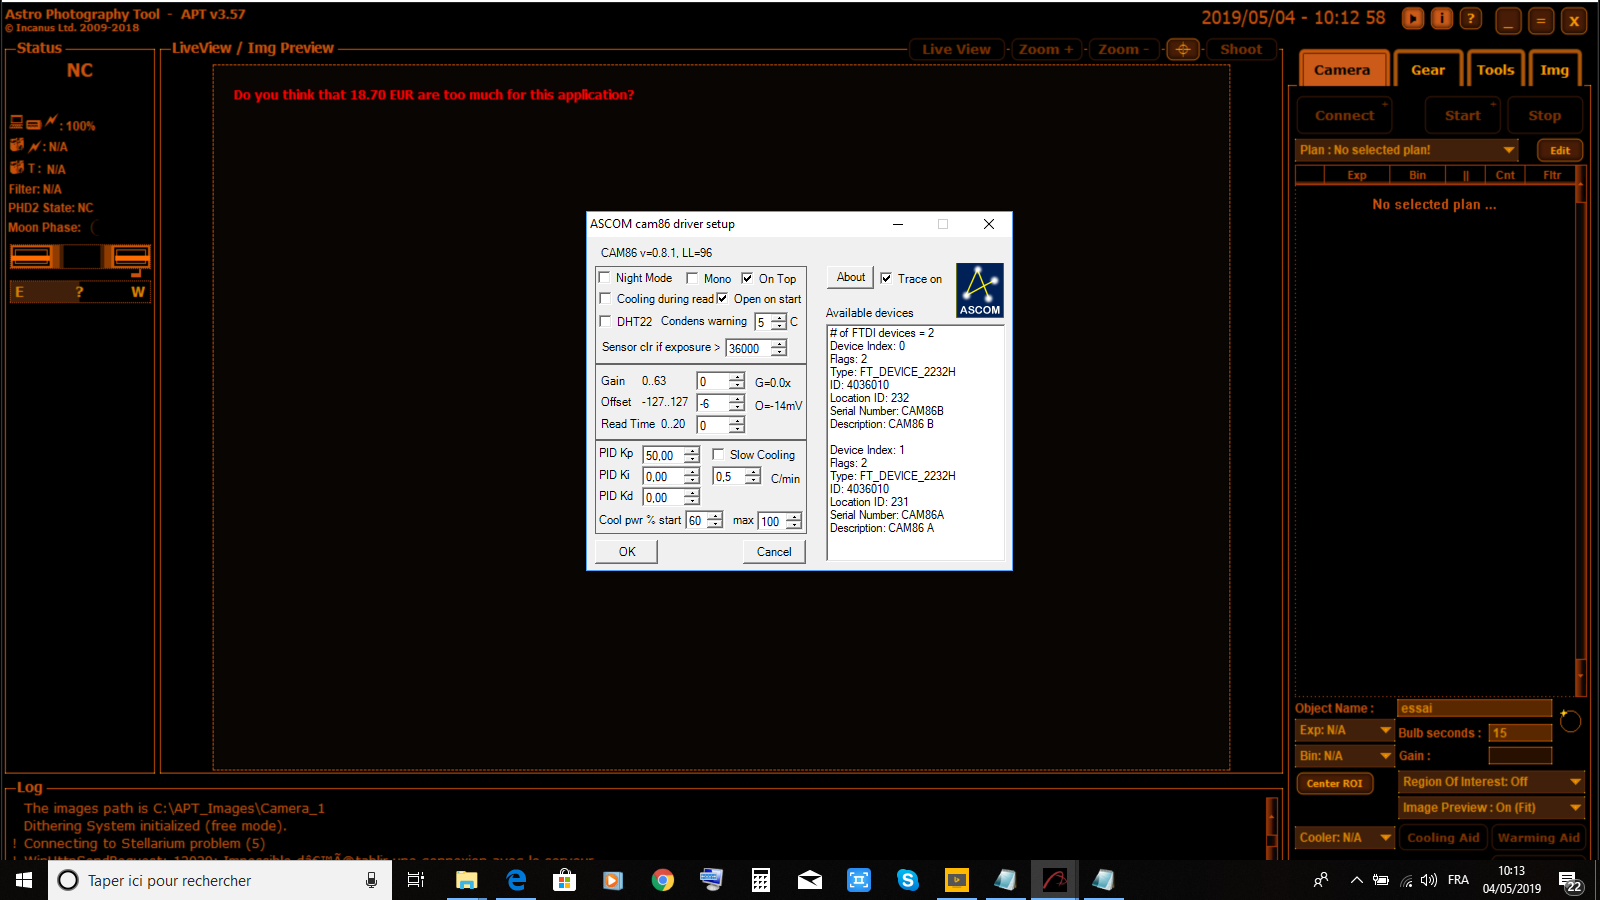Image resolution: width=1600 pixels, height=900 pixels.
Task: Toggle the Trace on checkbox
Action: point(886,278)
